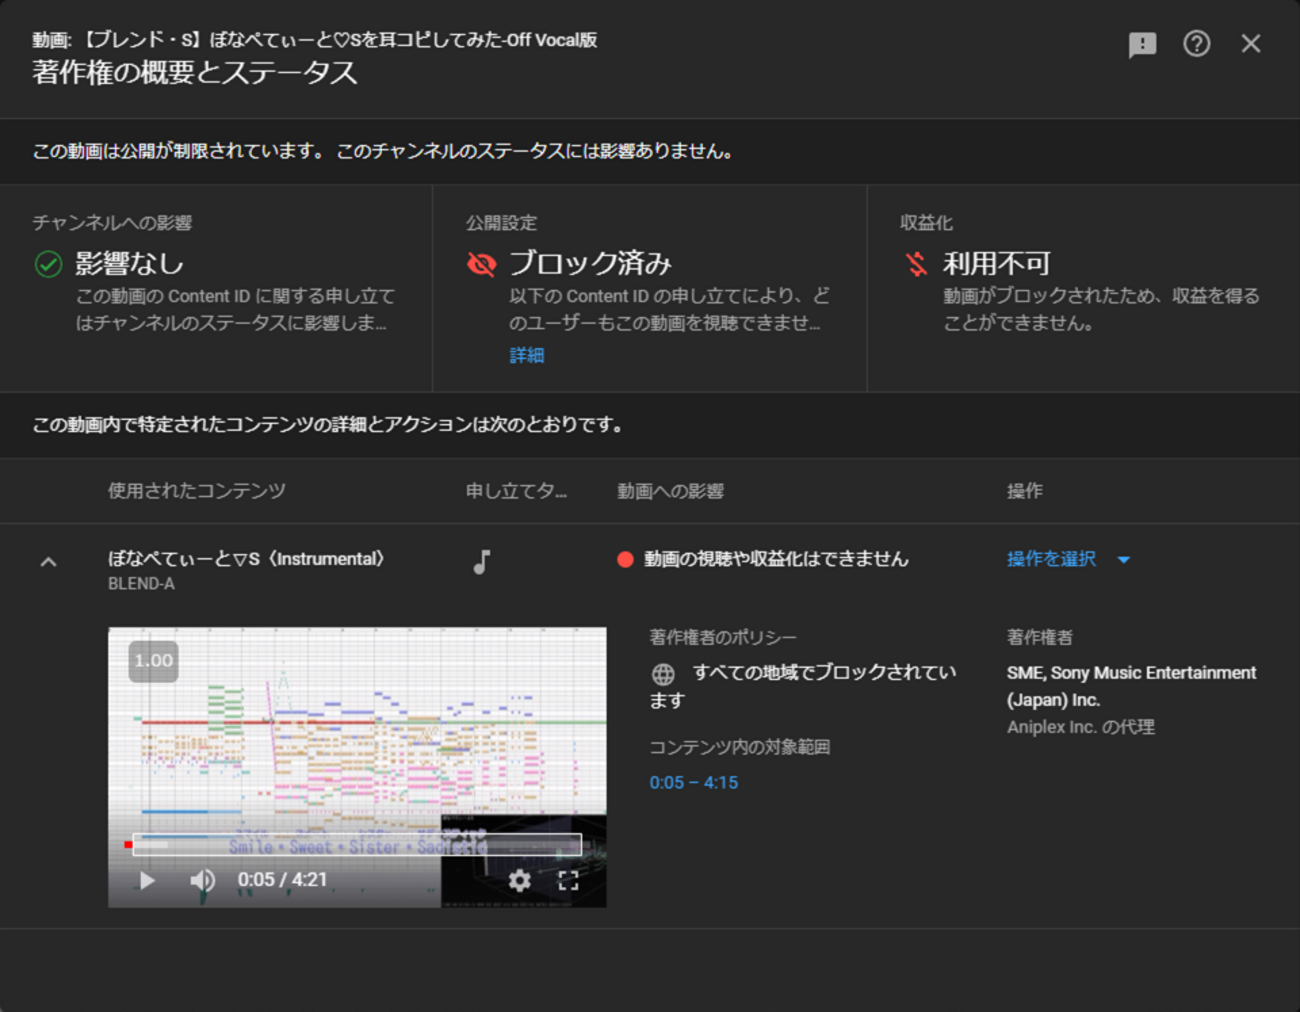Click the BLEND-A artist text

click(x=141, y=584)
